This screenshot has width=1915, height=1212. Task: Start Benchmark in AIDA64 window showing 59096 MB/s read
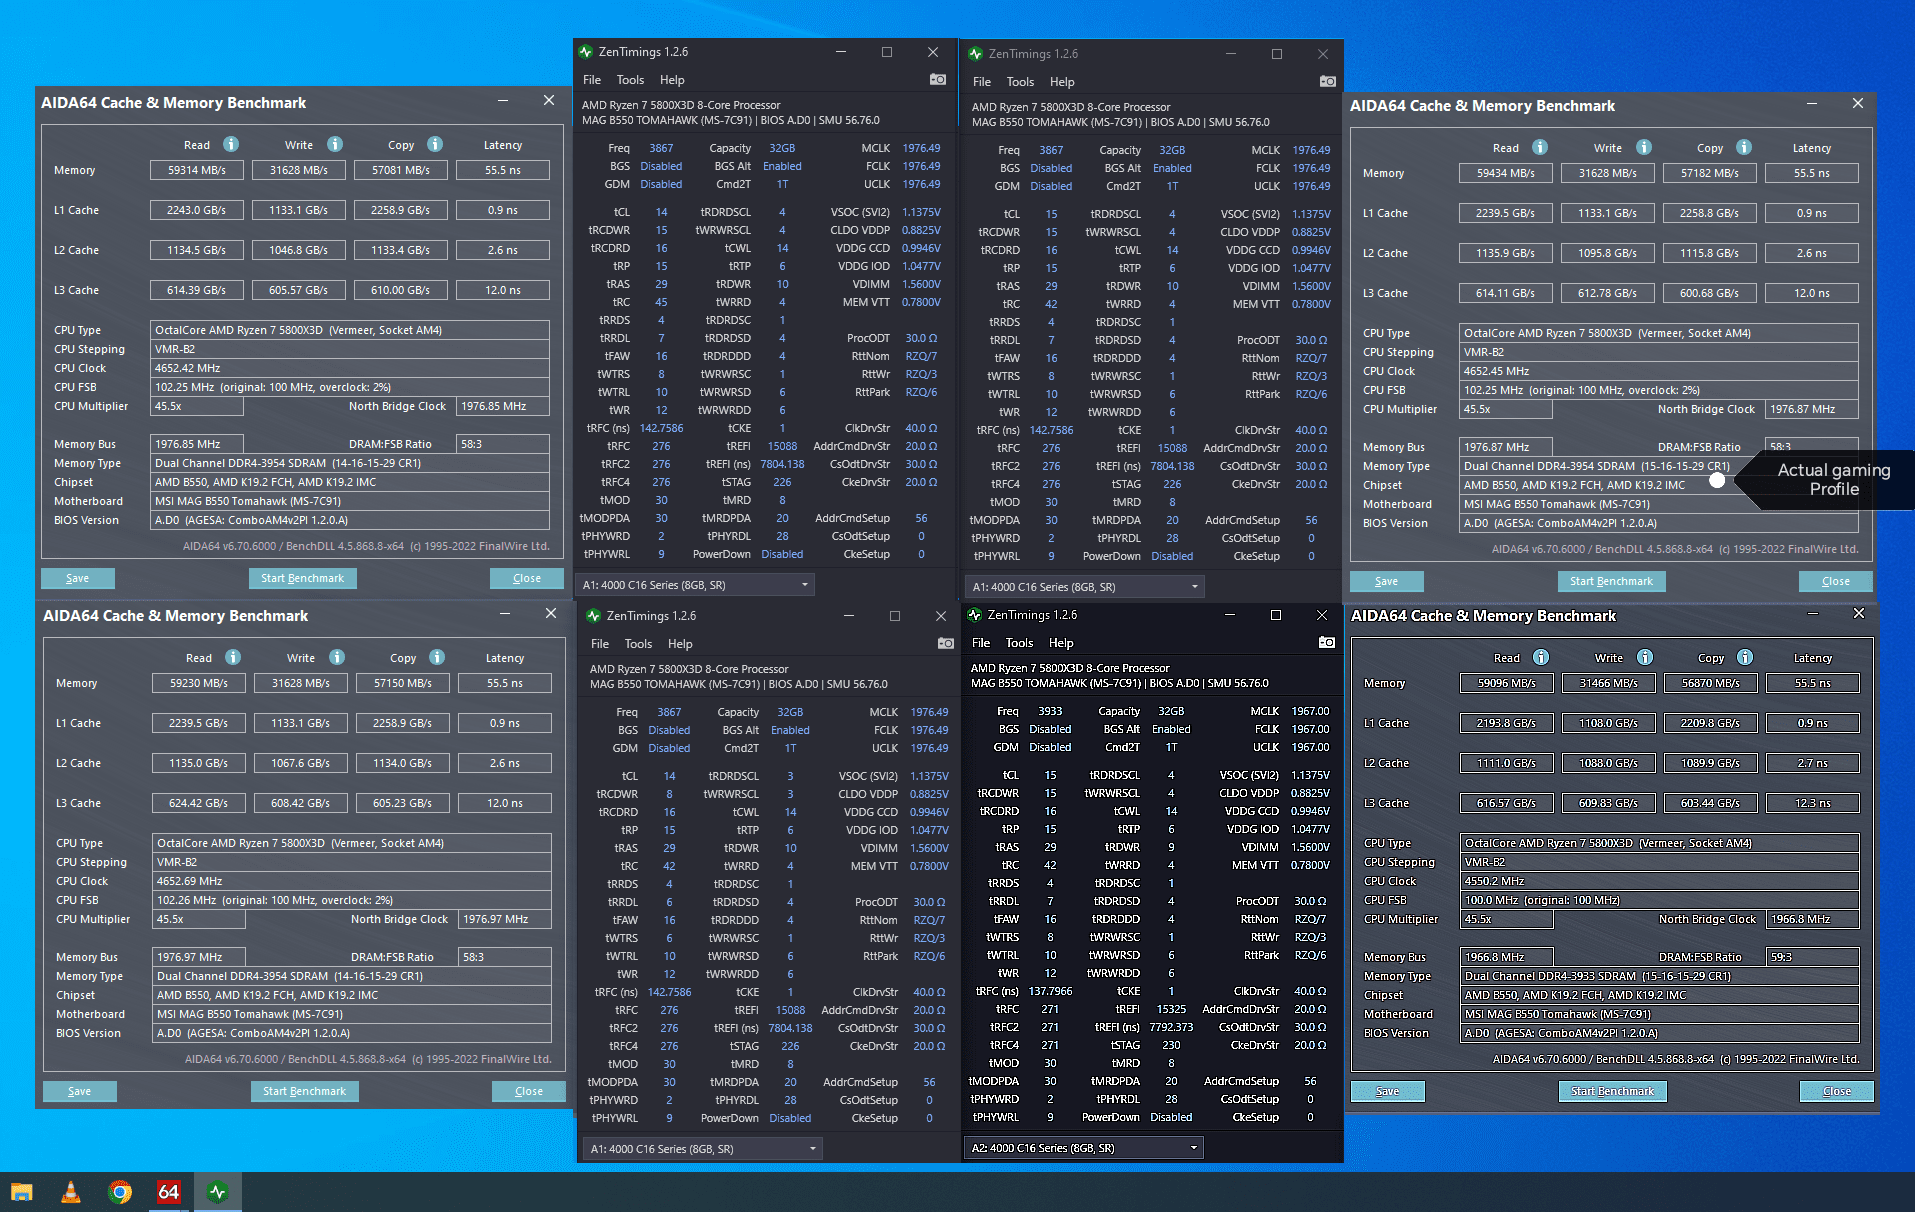(x=1612, y=1091)
